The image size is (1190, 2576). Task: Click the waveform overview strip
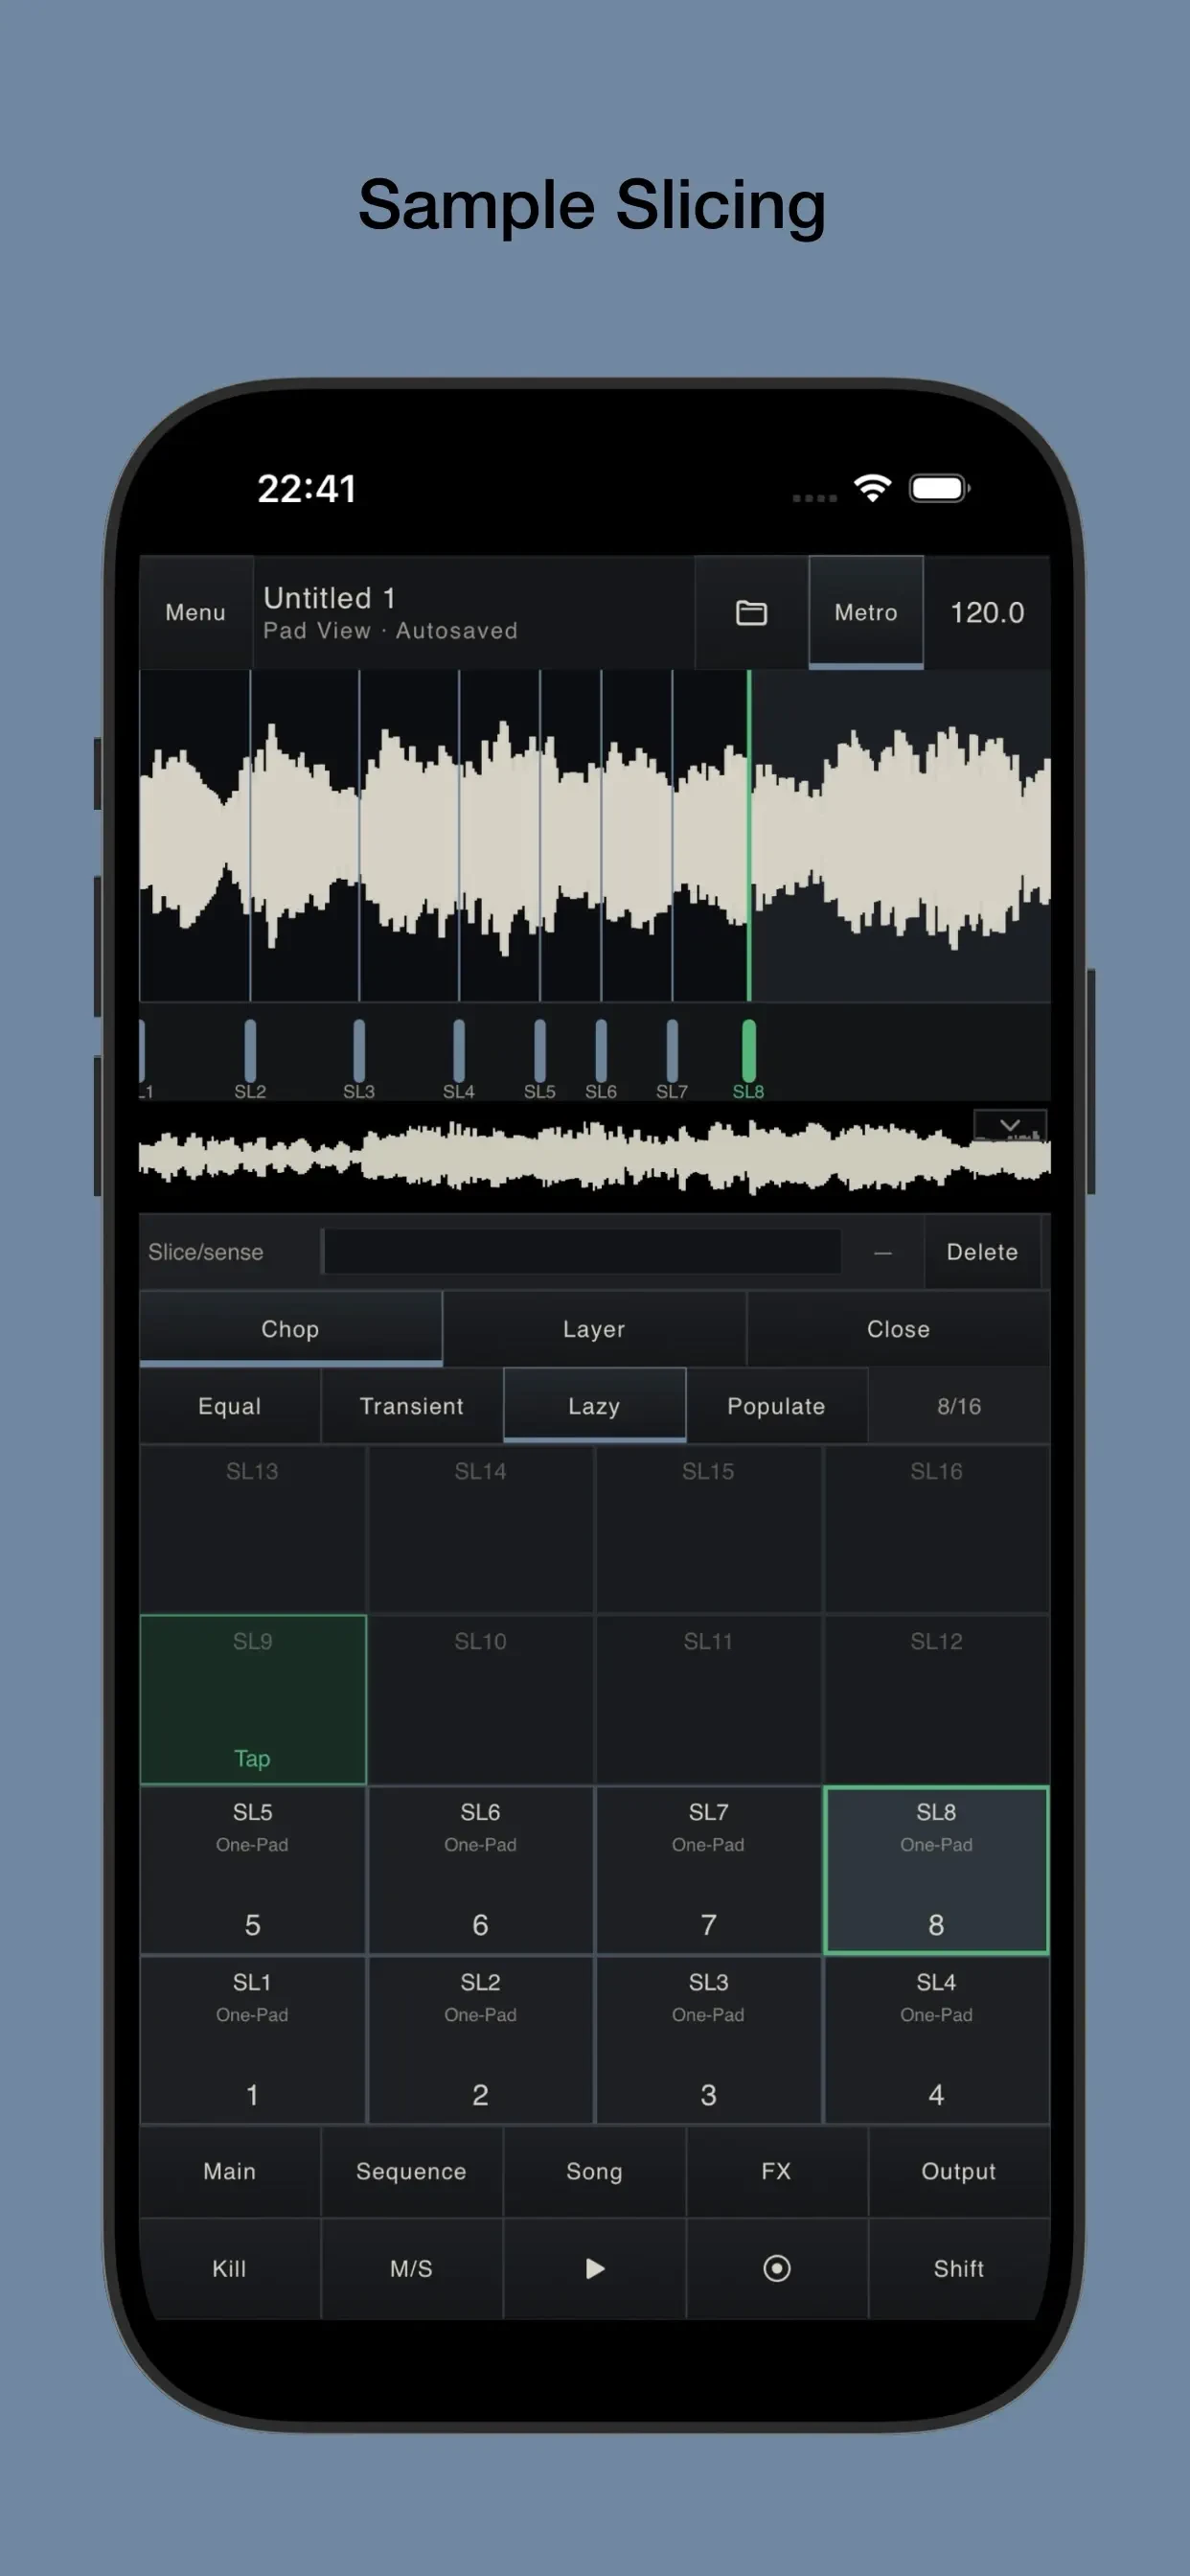tap(594, 1156)
